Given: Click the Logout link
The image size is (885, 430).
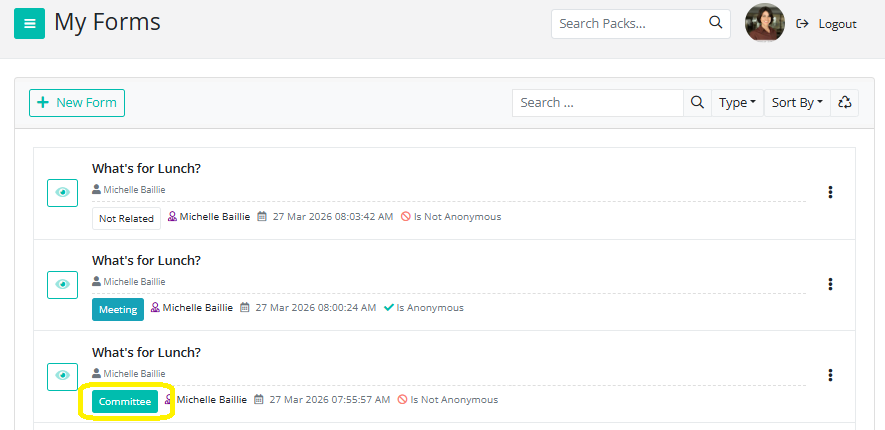Looking at the screenshot, I should [x=827, y=24].
